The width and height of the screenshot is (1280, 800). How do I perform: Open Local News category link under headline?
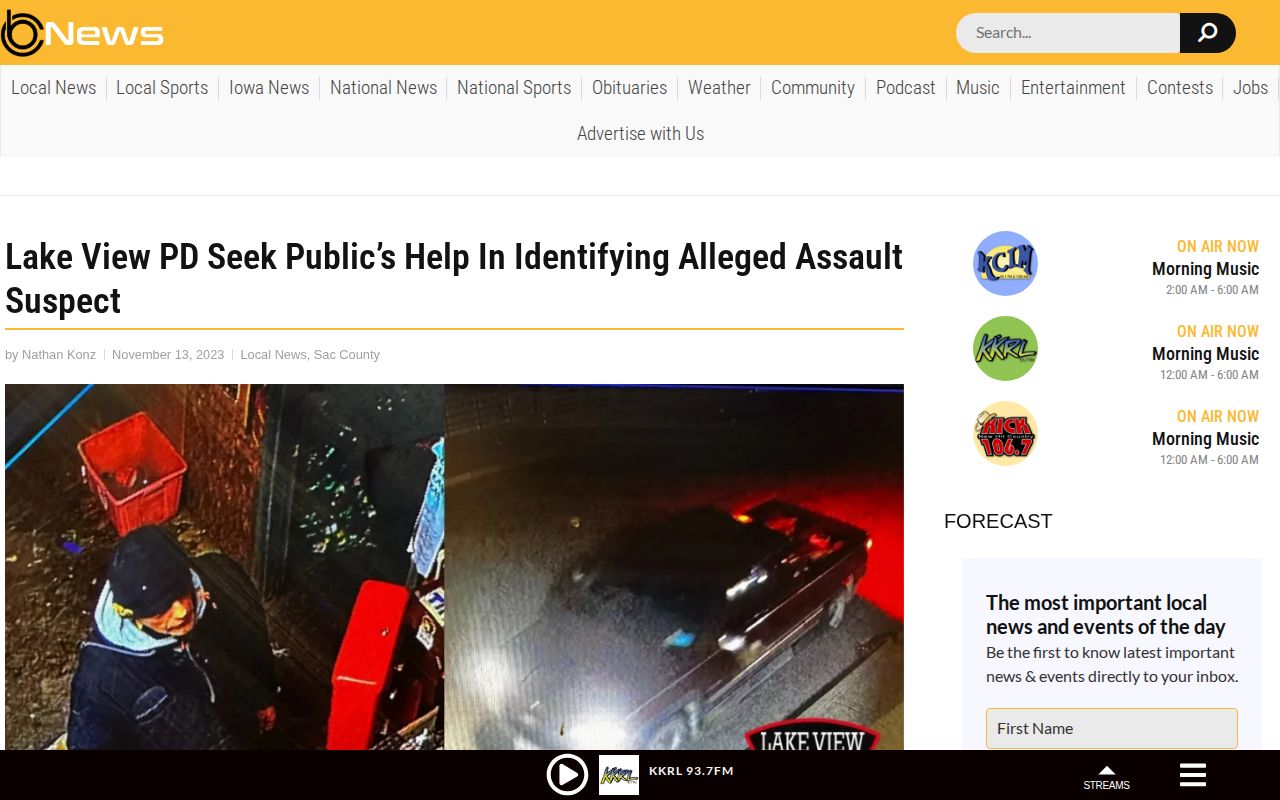(273, 355)
